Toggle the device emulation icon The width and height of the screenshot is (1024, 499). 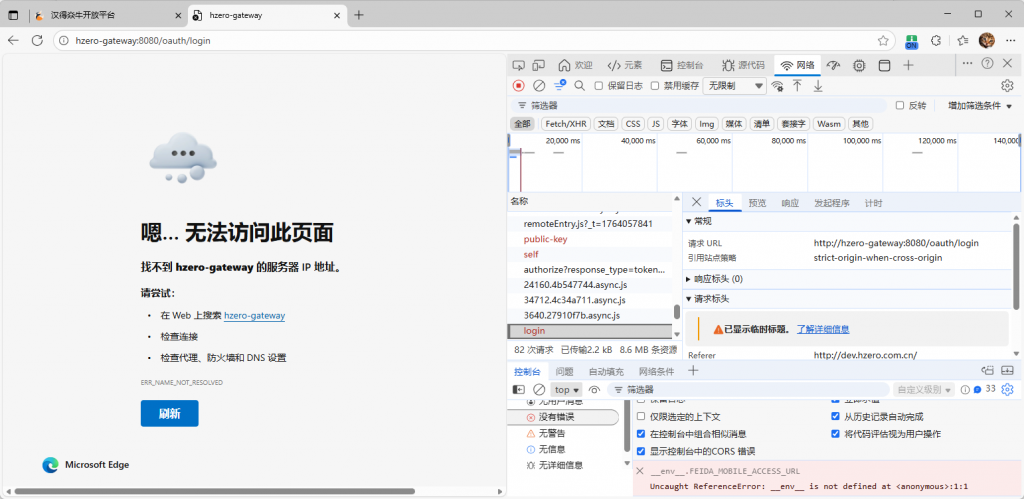[x=541, y=65]
